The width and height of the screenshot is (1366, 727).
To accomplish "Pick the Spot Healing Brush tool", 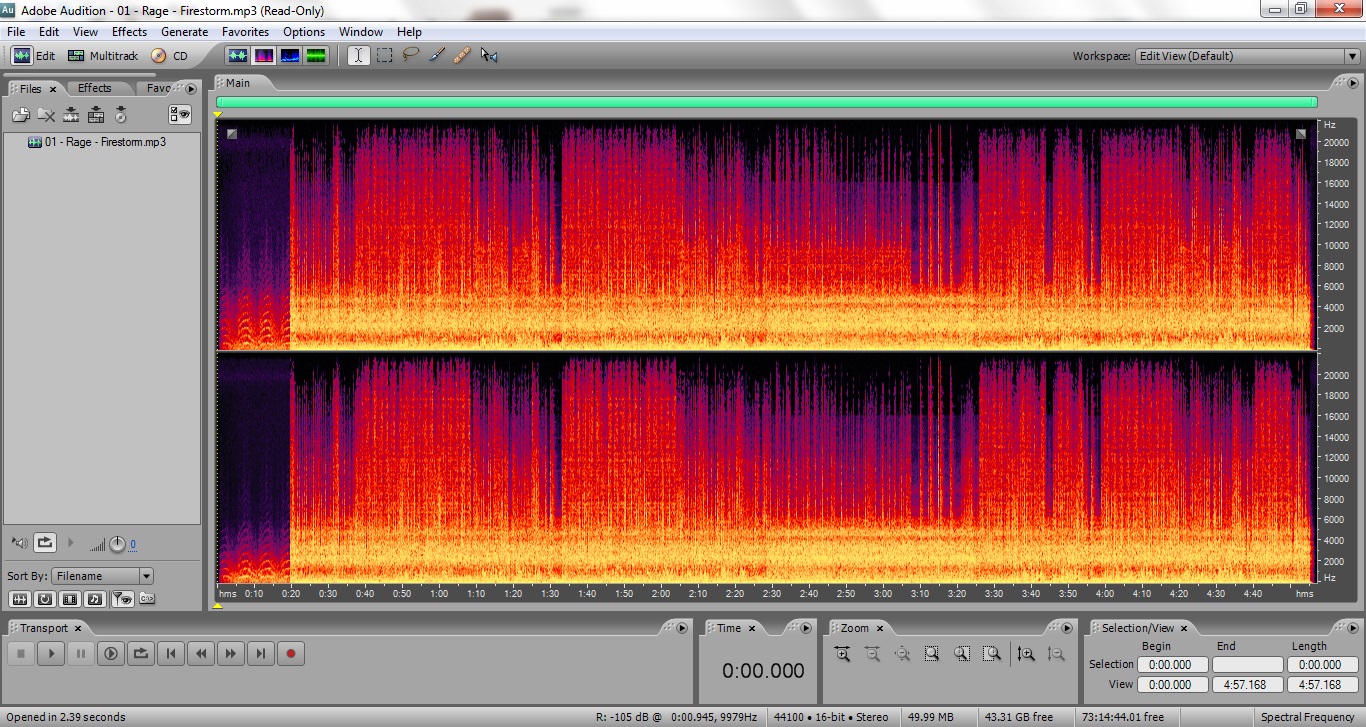I will click(462, 56).
